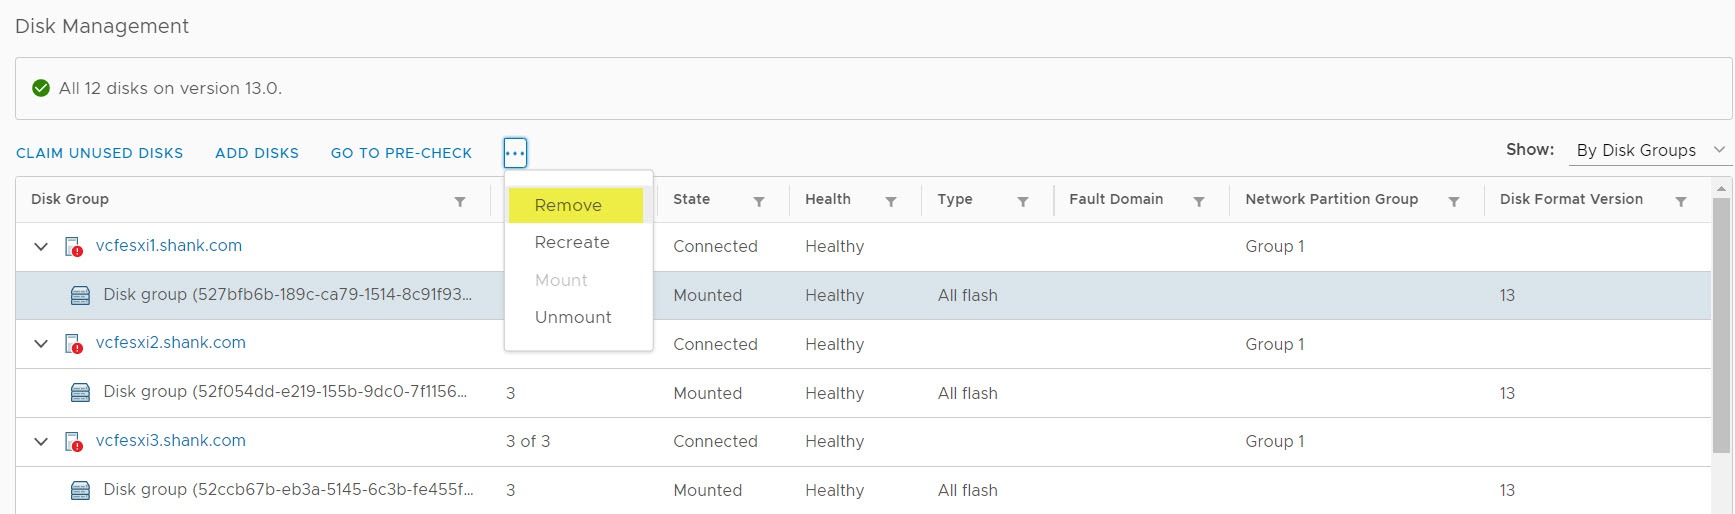Collapse the vcfesxi2.shank.com host row
This screenshot has width=1735, height=514.
[41, 344]
